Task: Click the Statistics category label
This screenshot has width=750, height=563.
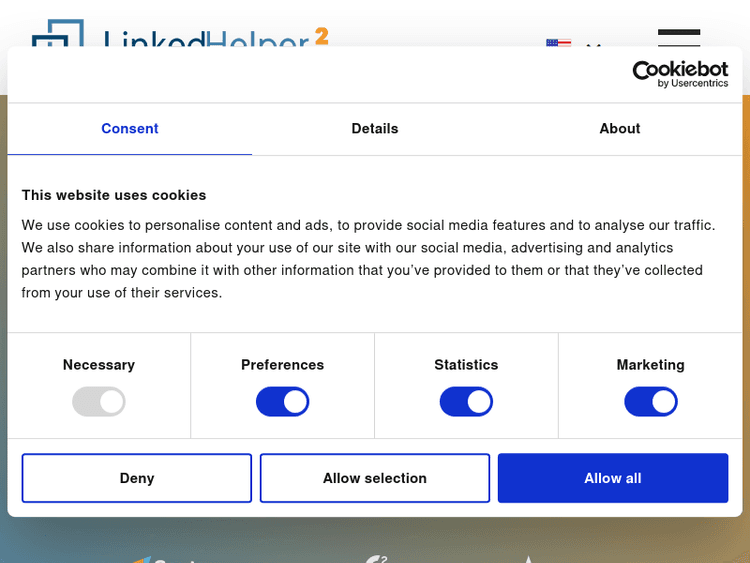Action: pos(466,365)
